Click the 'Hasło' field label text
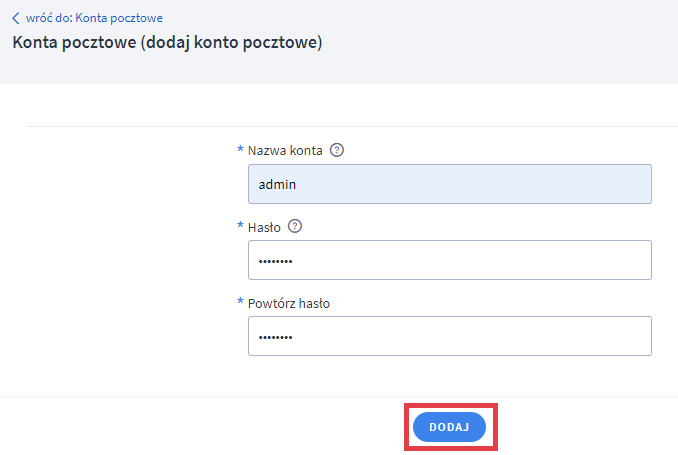Screen dimensions: 678x455 [265, 227]
